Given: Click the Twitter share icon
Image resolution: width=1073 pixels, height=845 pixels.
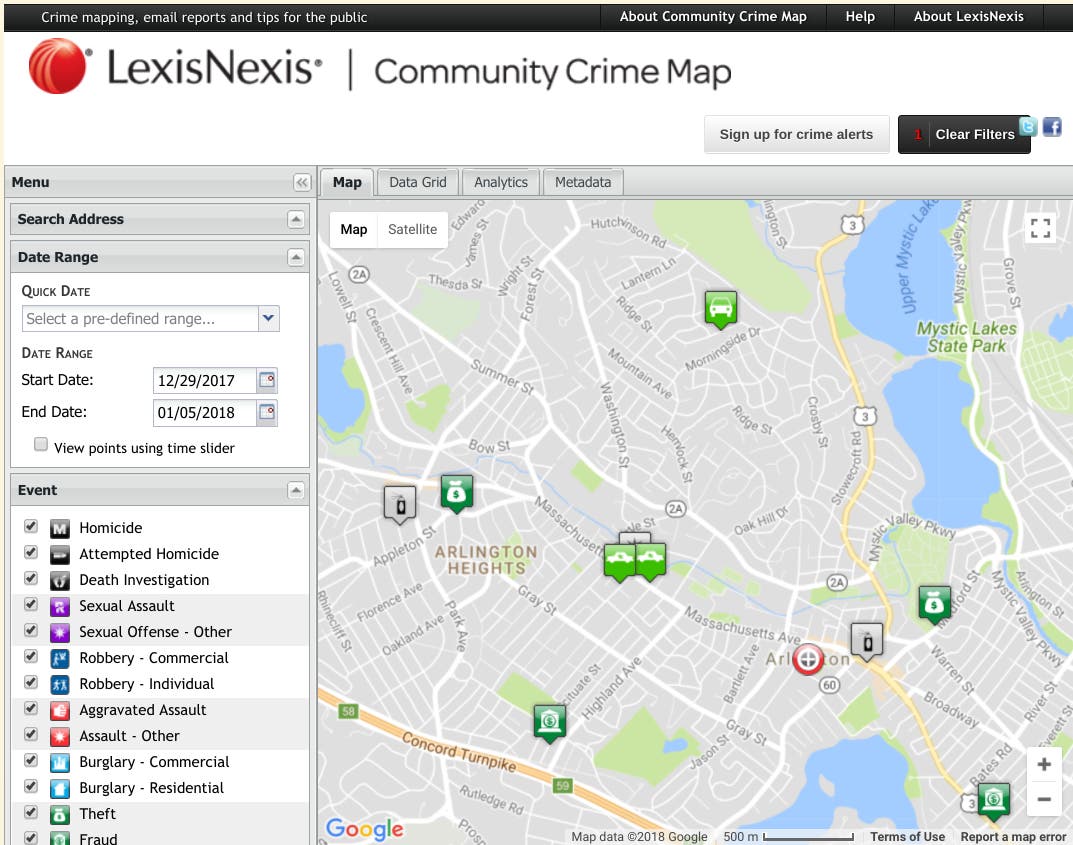Looking at the screenshot, I should pos(1027,127).
